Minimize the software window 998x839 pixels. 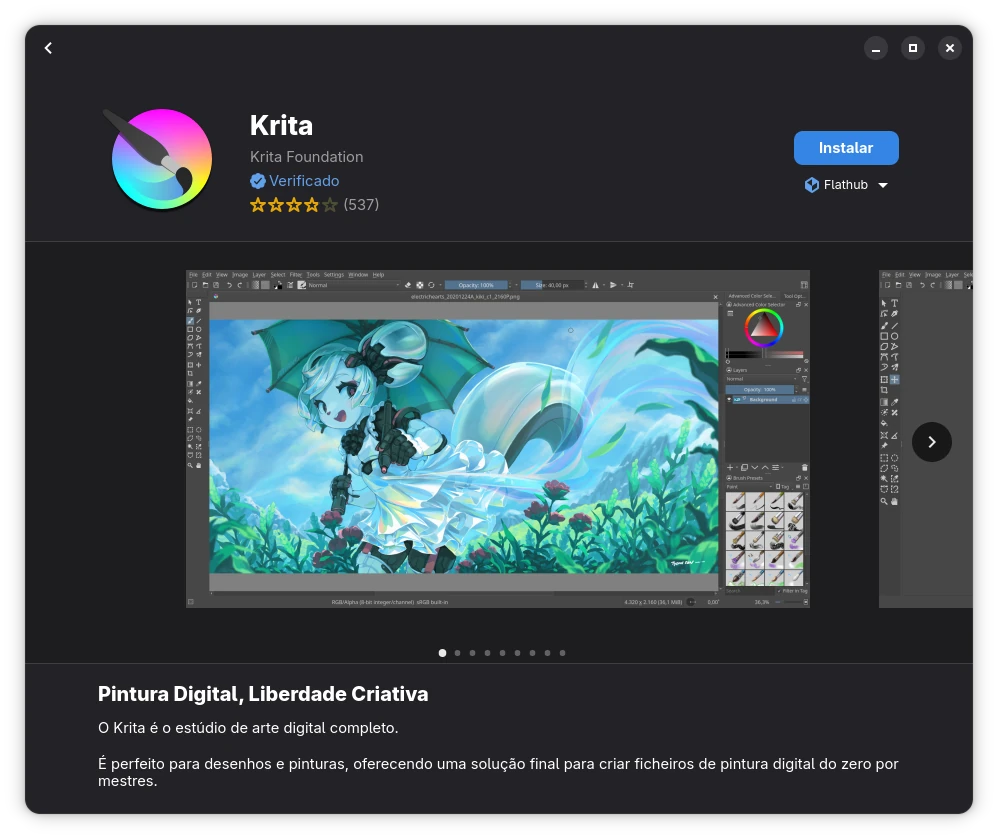pyautogui.click(x=876, y=48)
